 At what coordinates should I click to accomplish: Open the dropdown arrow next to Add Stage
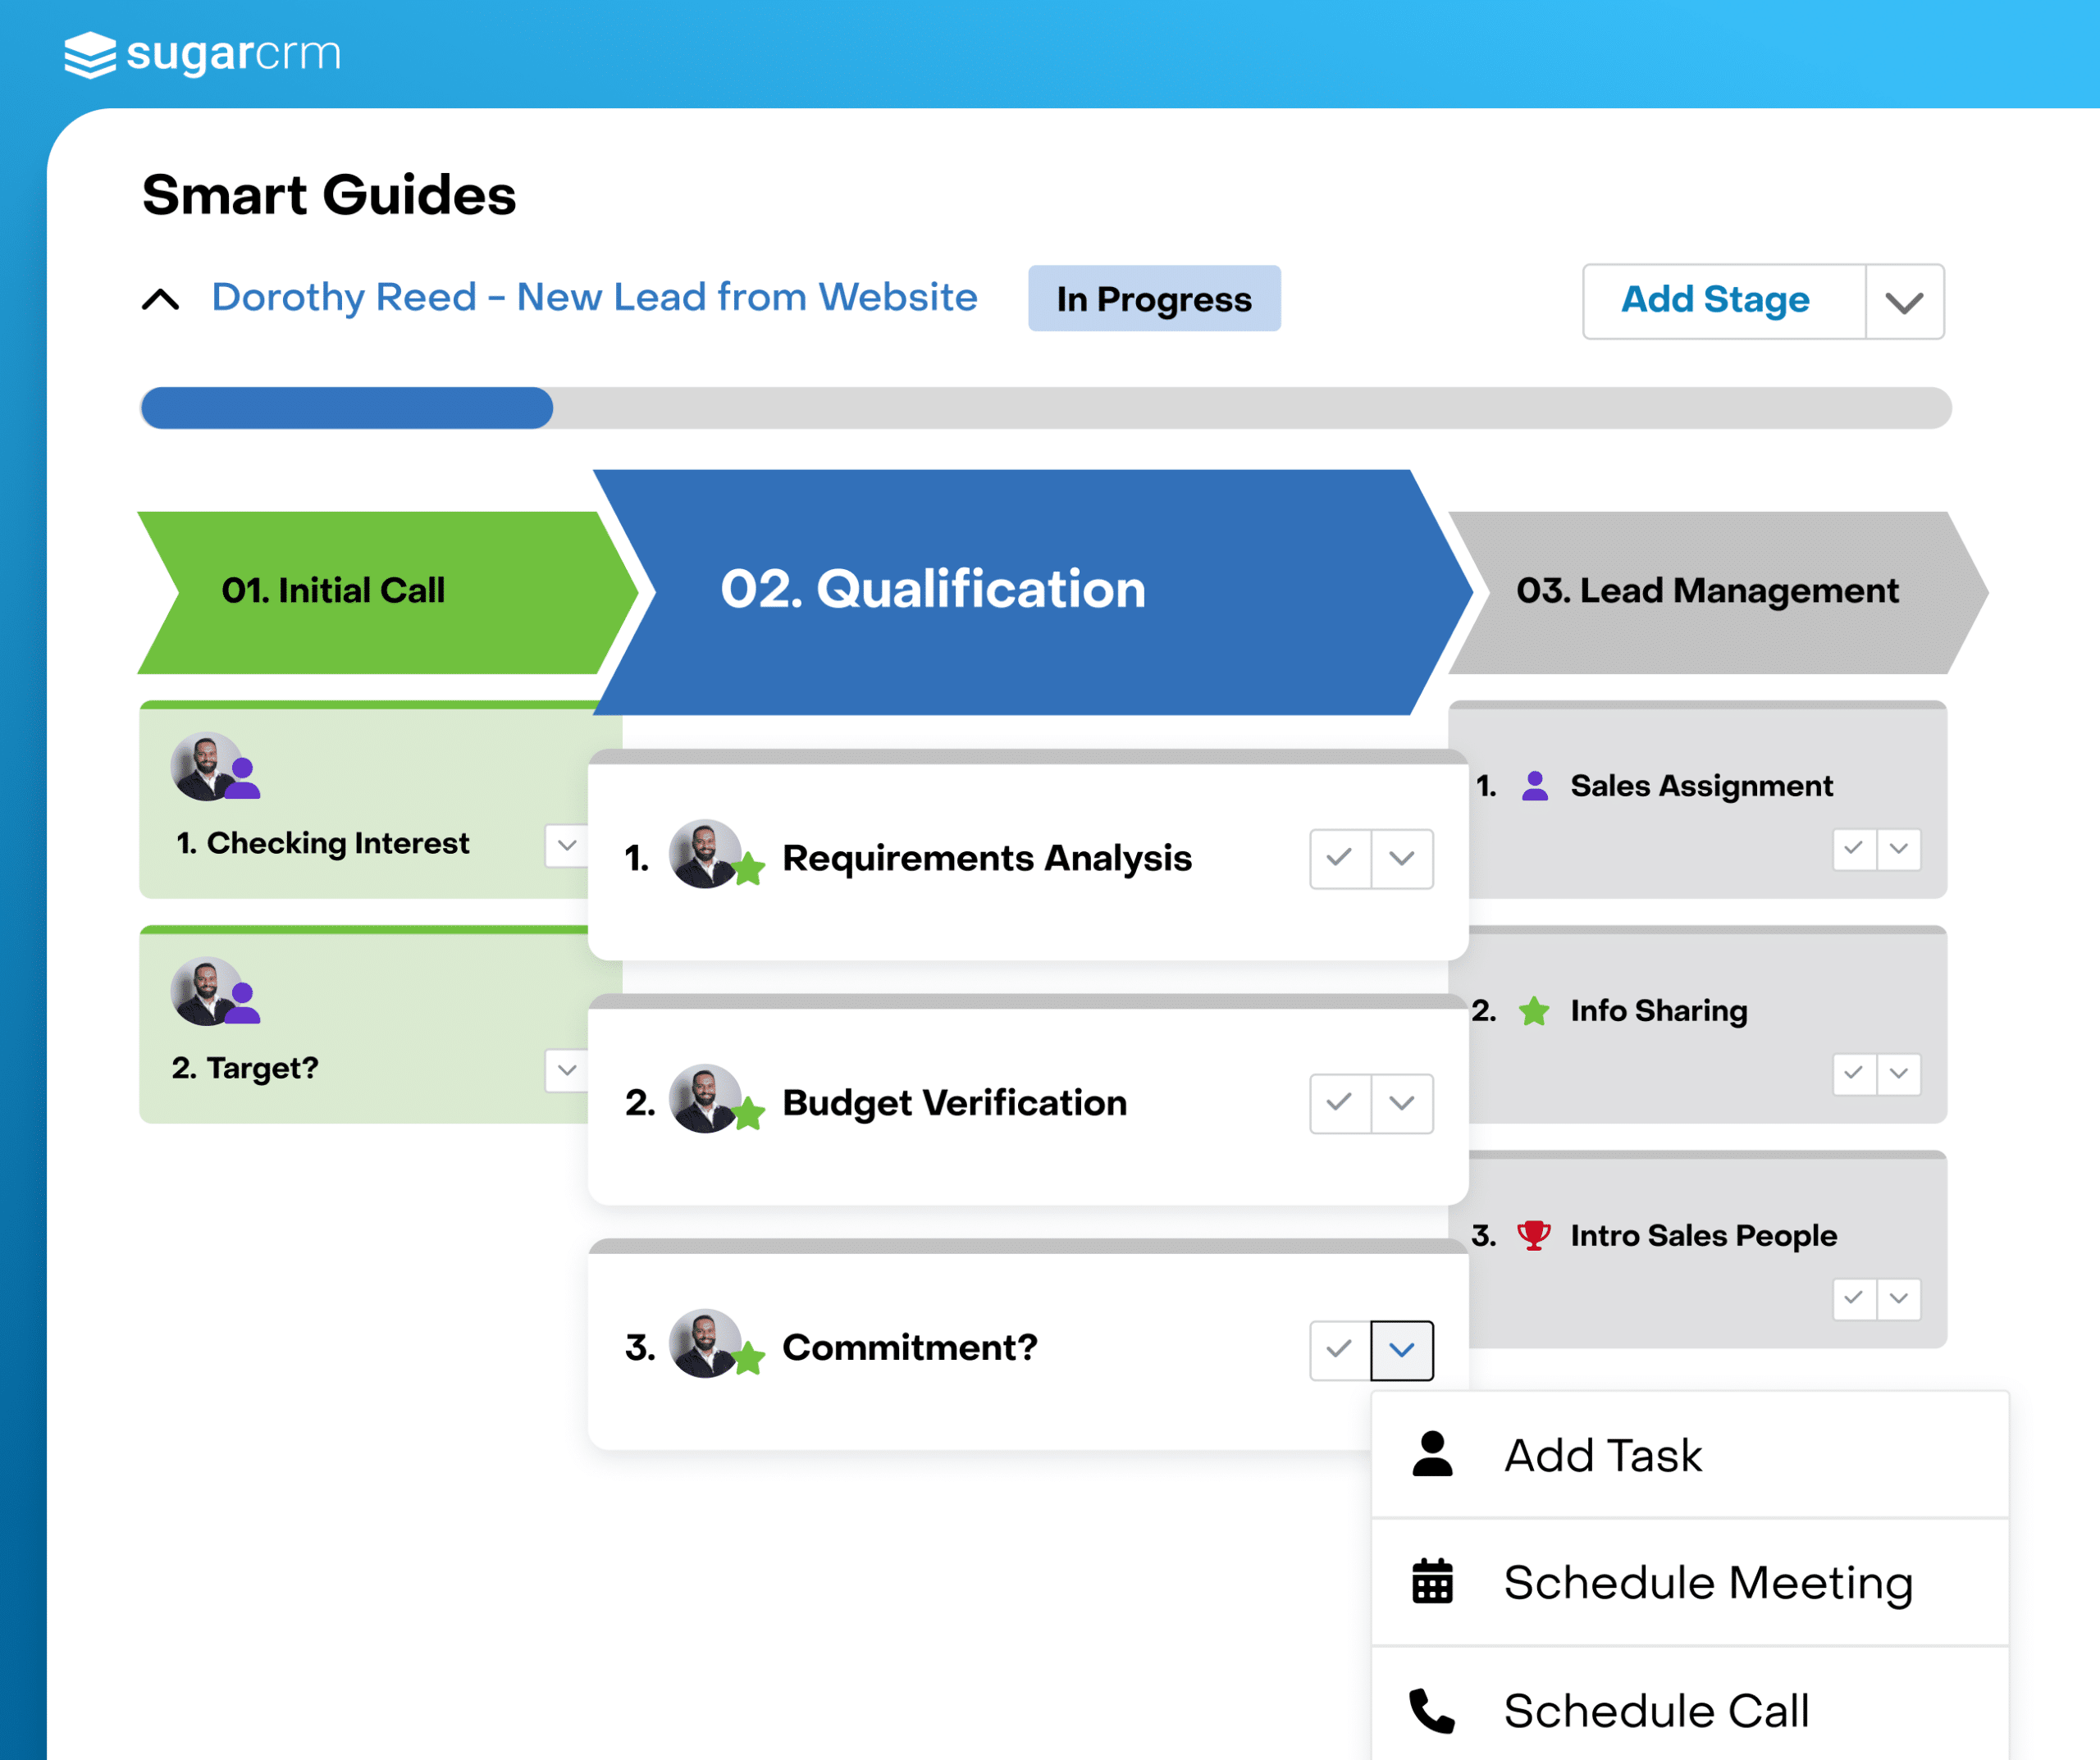click(x=1904, y=302)
